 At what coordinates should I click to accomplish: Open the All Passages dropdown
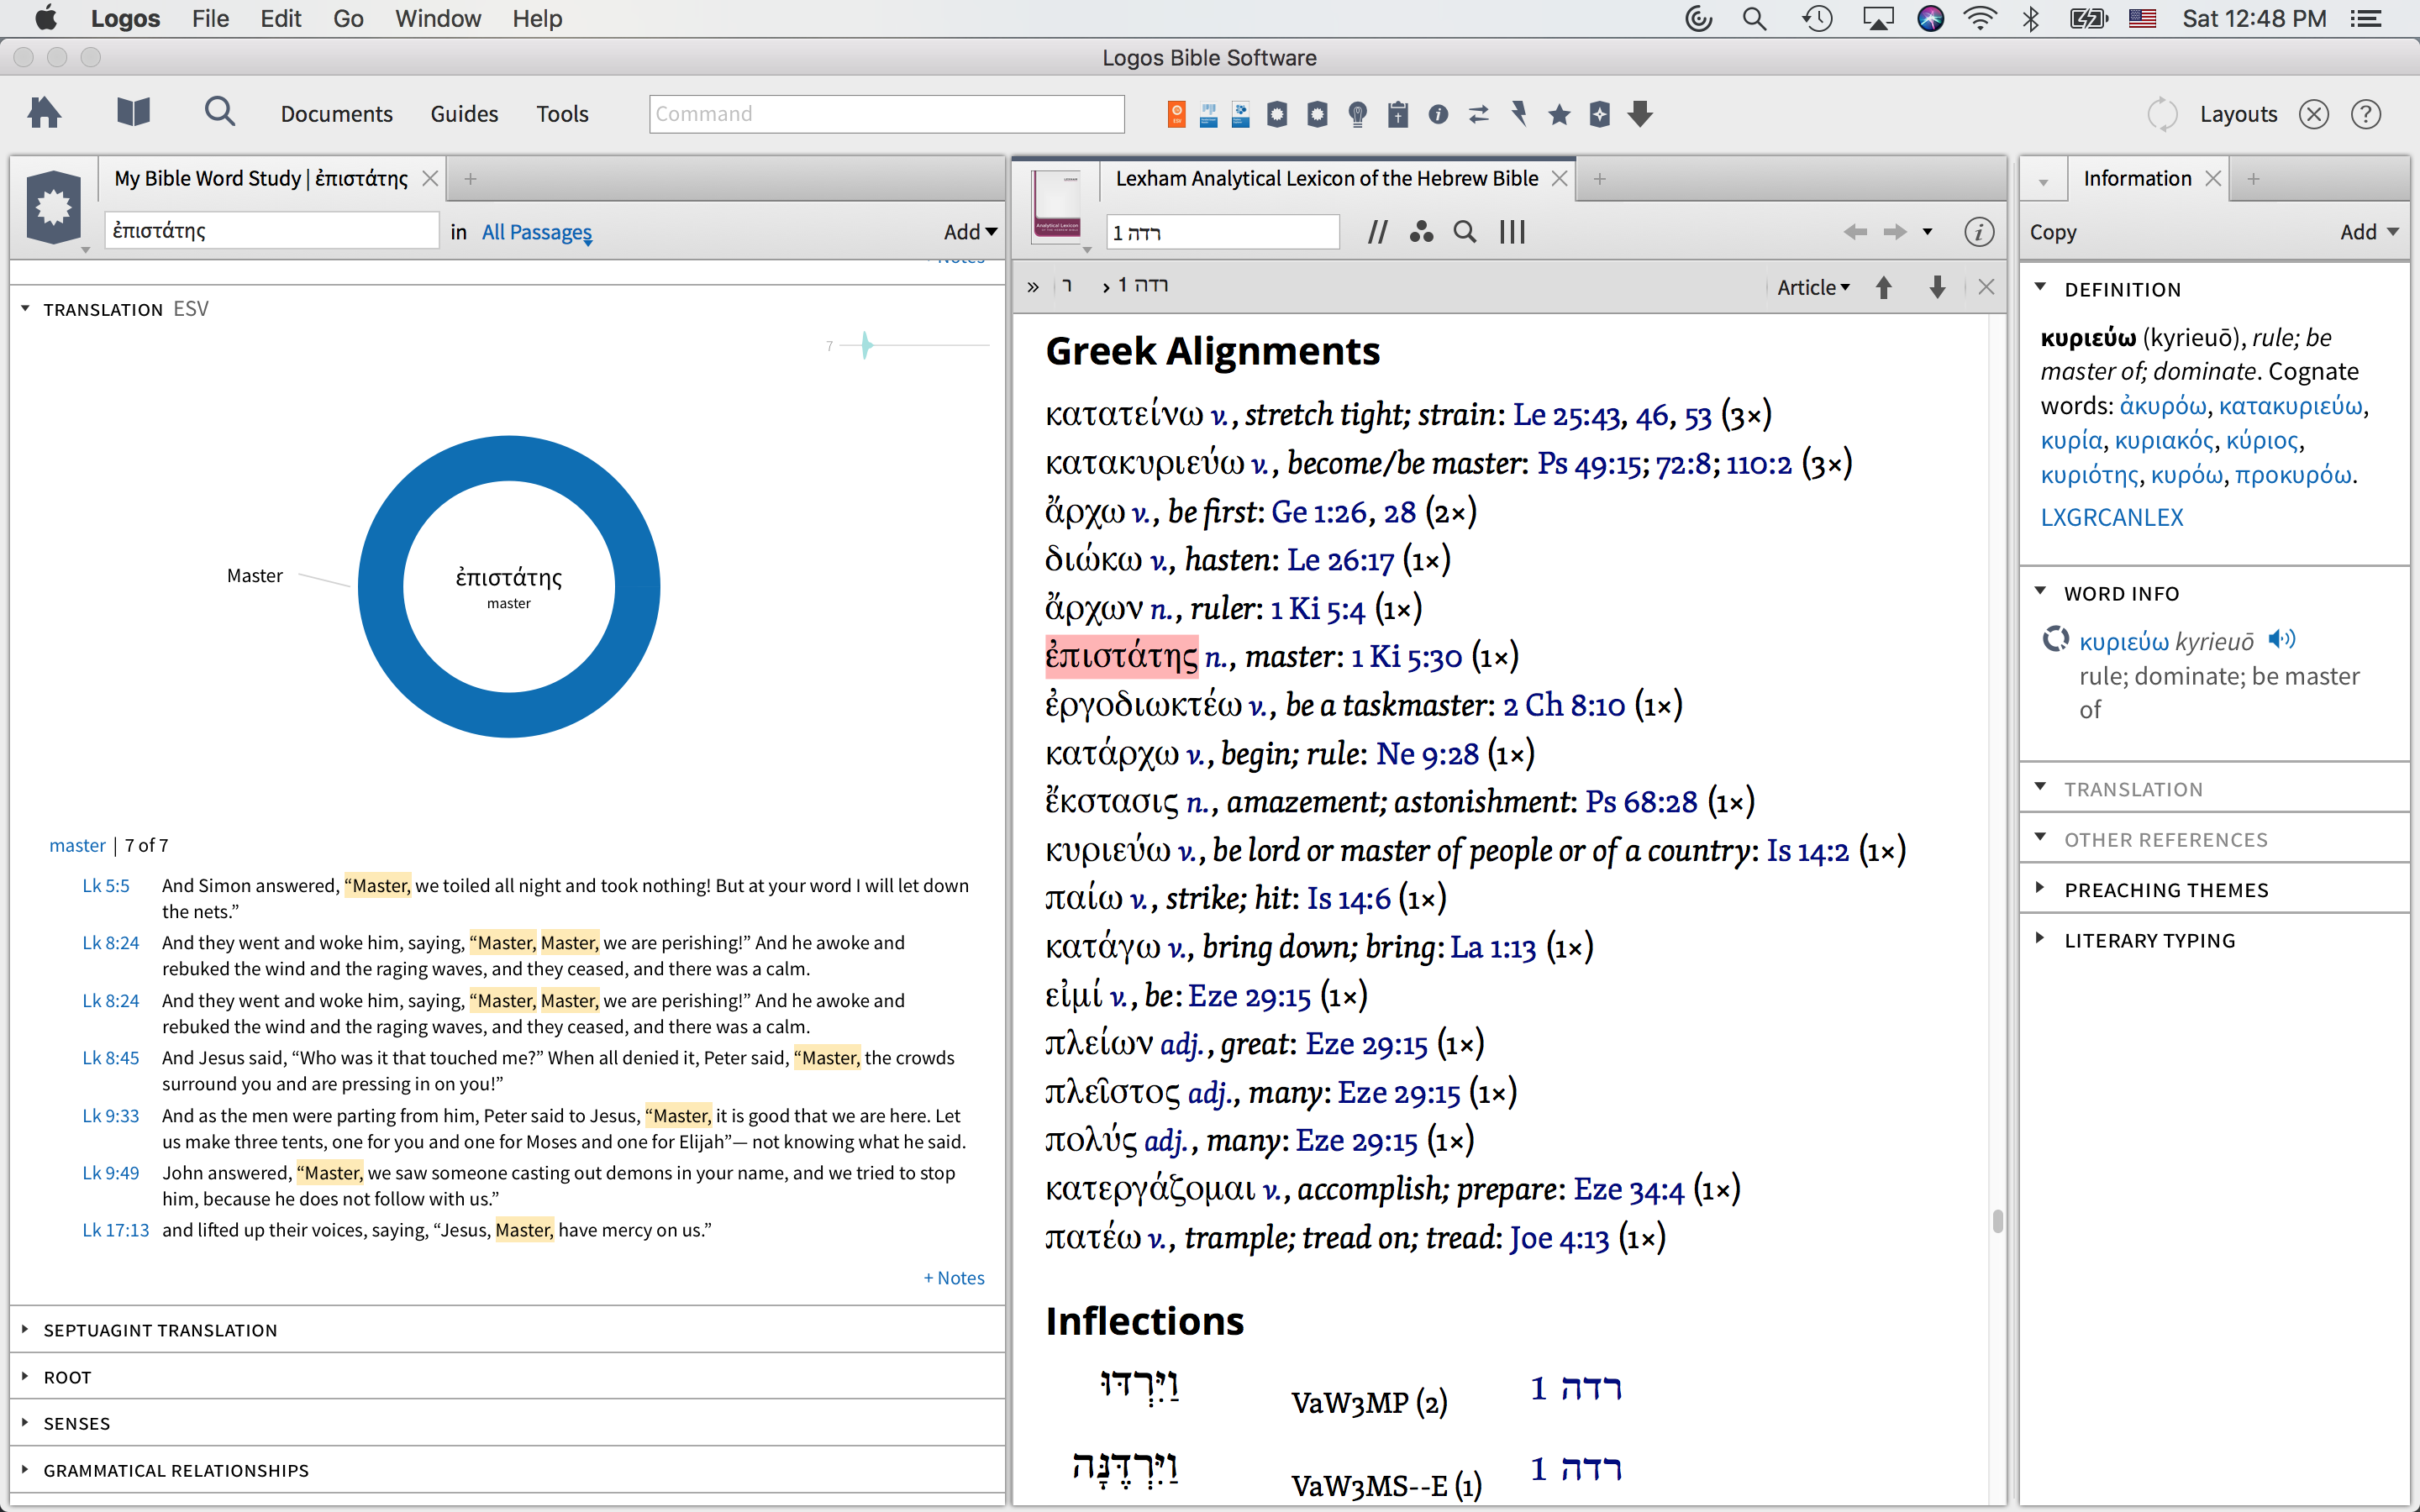[x=537, y=232]
